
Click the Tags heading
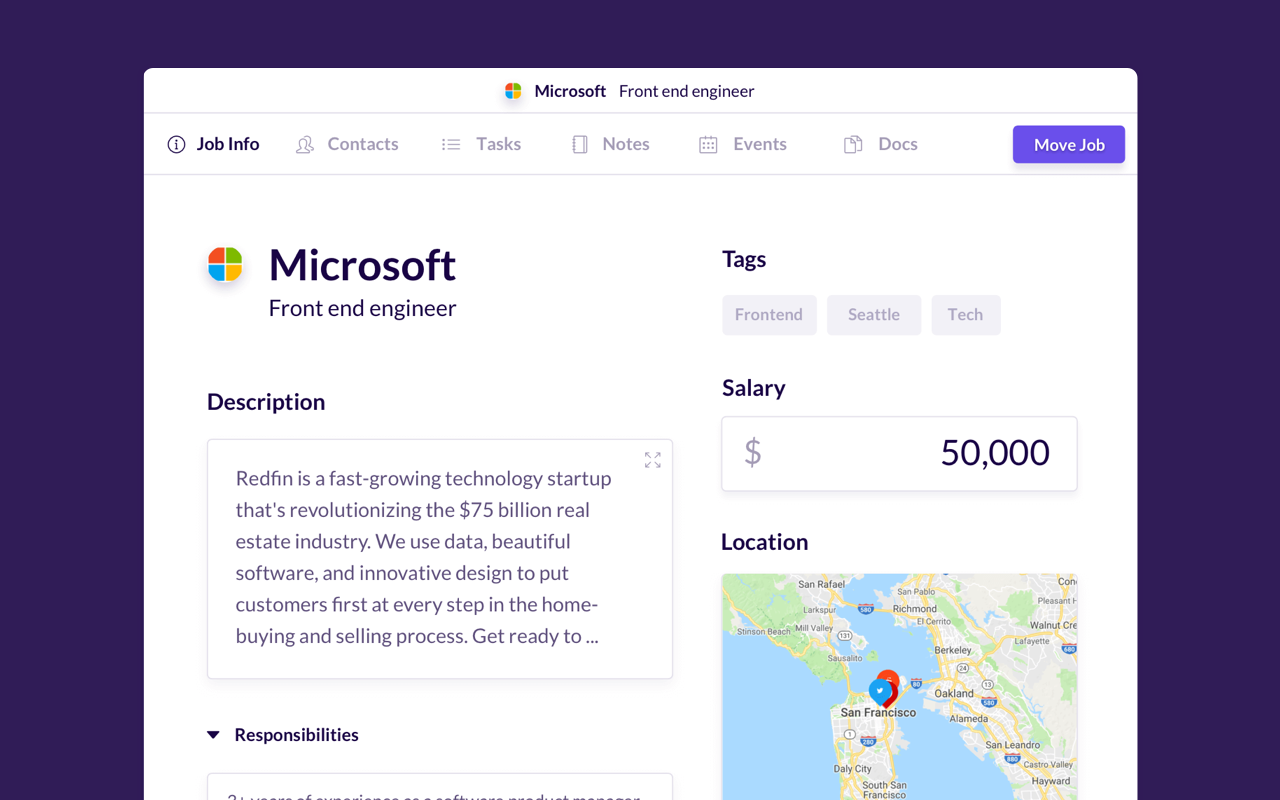(x=744, y=259)
